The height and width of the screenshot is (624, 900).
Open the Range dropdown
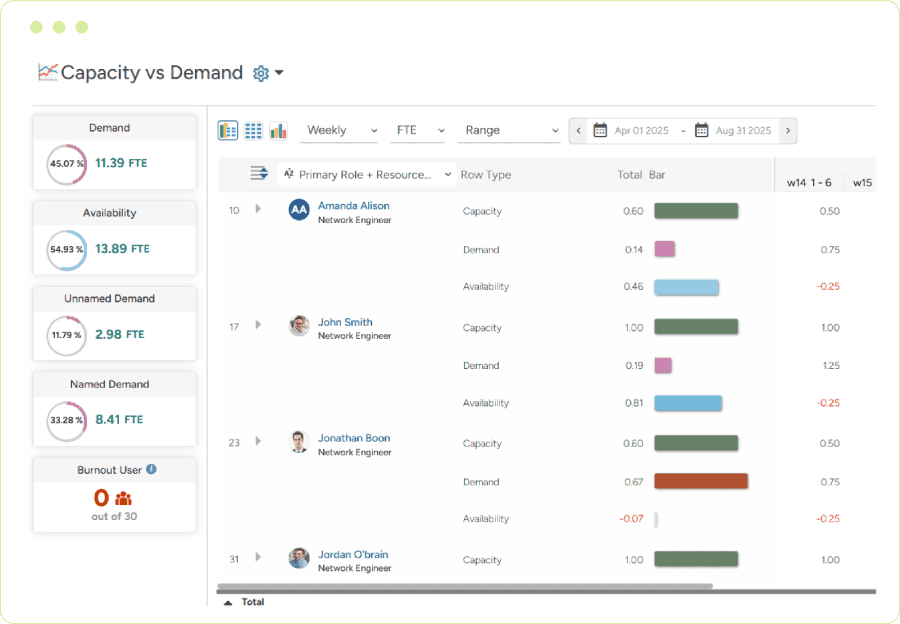[x=509, y=130]
